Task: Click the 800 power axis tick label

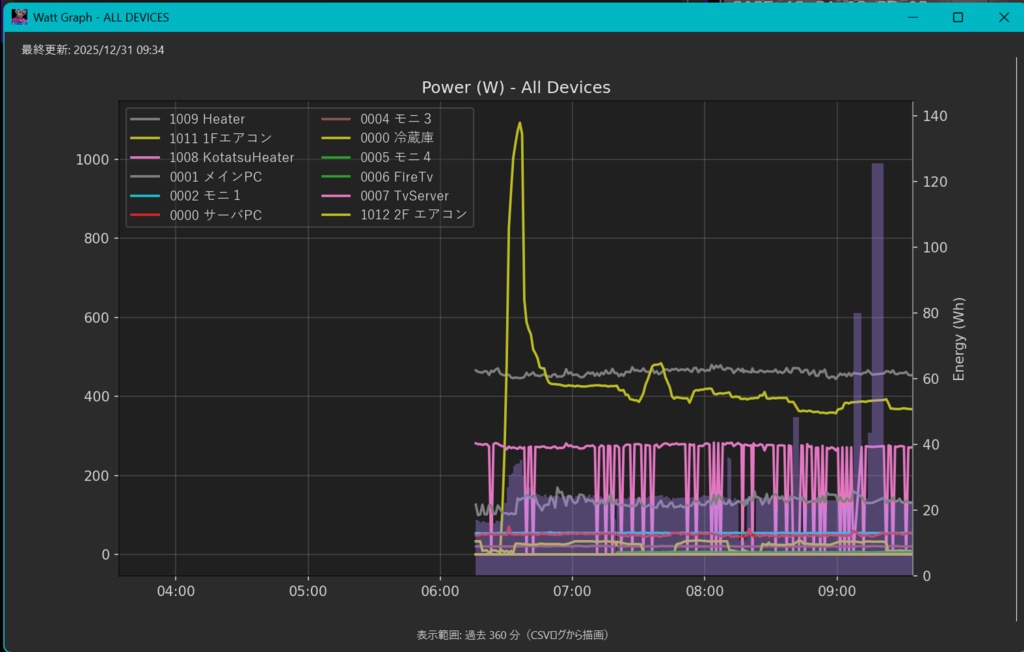Action: [x=97, y=238]
